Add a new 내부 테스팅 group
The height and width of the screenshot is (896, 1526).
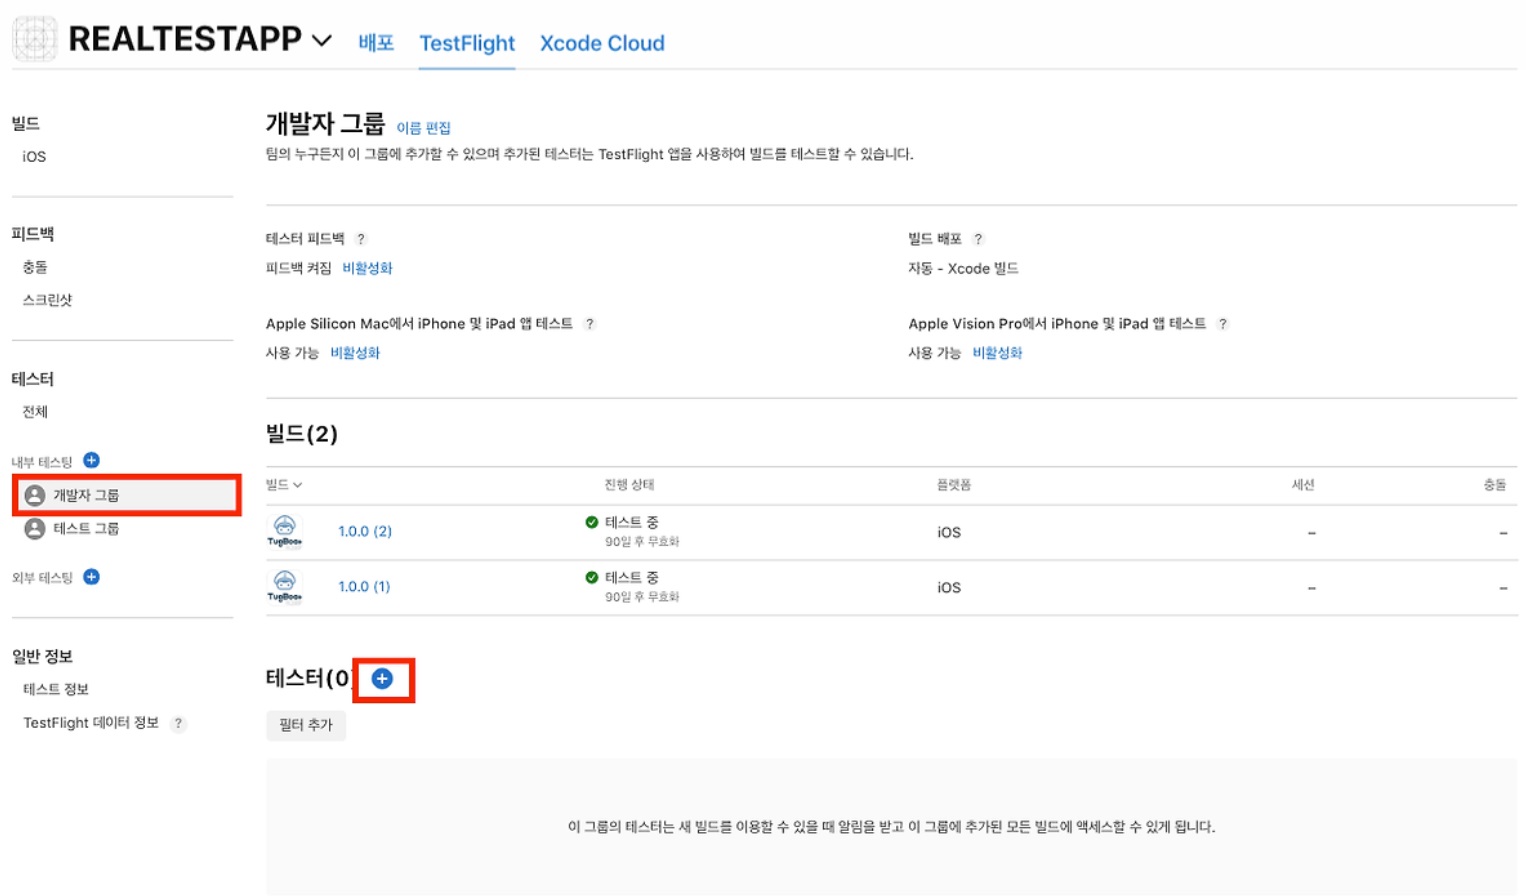click(x=91, y=460)
